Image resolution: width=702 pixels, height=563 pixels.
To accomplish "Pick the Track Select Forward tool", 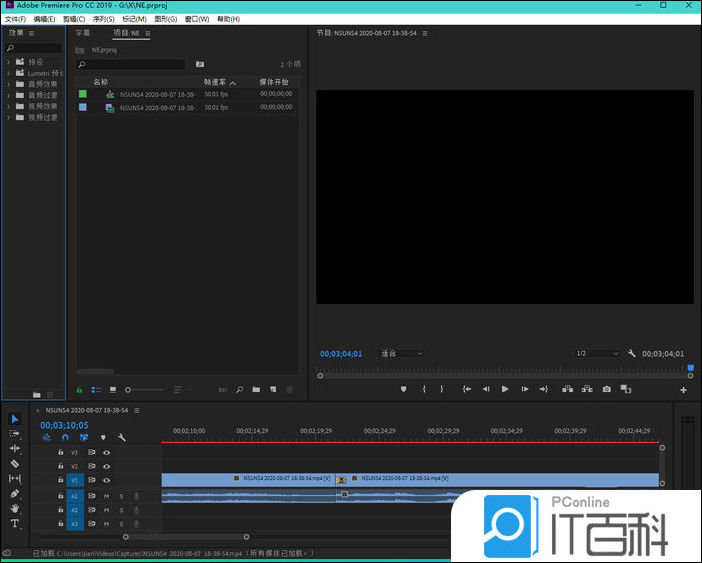I will 15,434.
